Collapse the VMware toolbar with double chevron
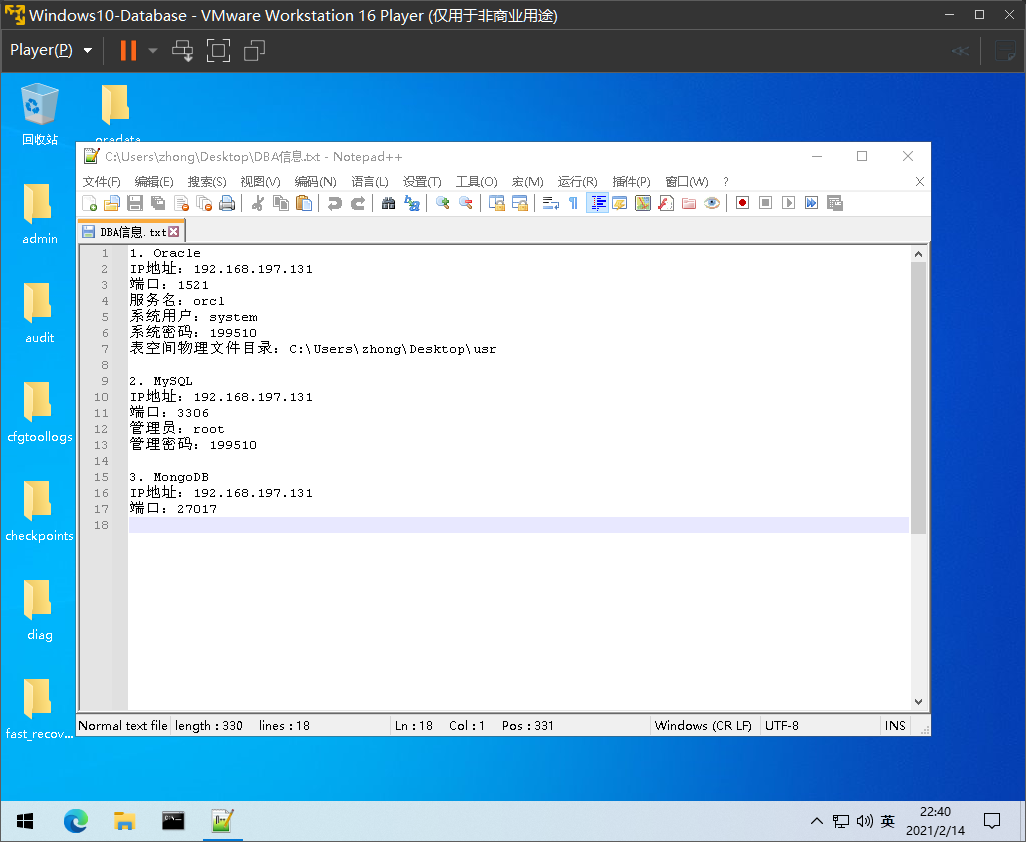The width and height of the screenshot is (1026, 842). [x=960, y=50]
